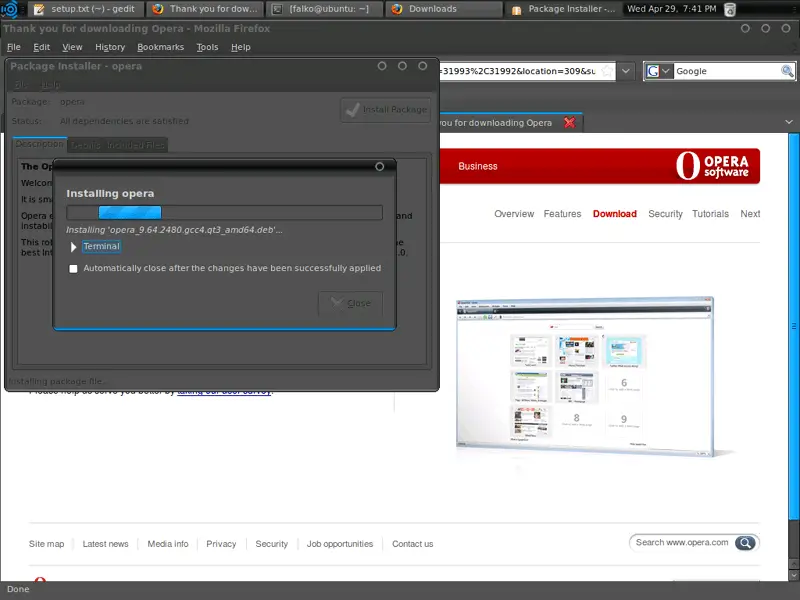Screen dimensions: 800x600
Task: Open Firefox Tools menu
Action: click(x=207, y=47)
